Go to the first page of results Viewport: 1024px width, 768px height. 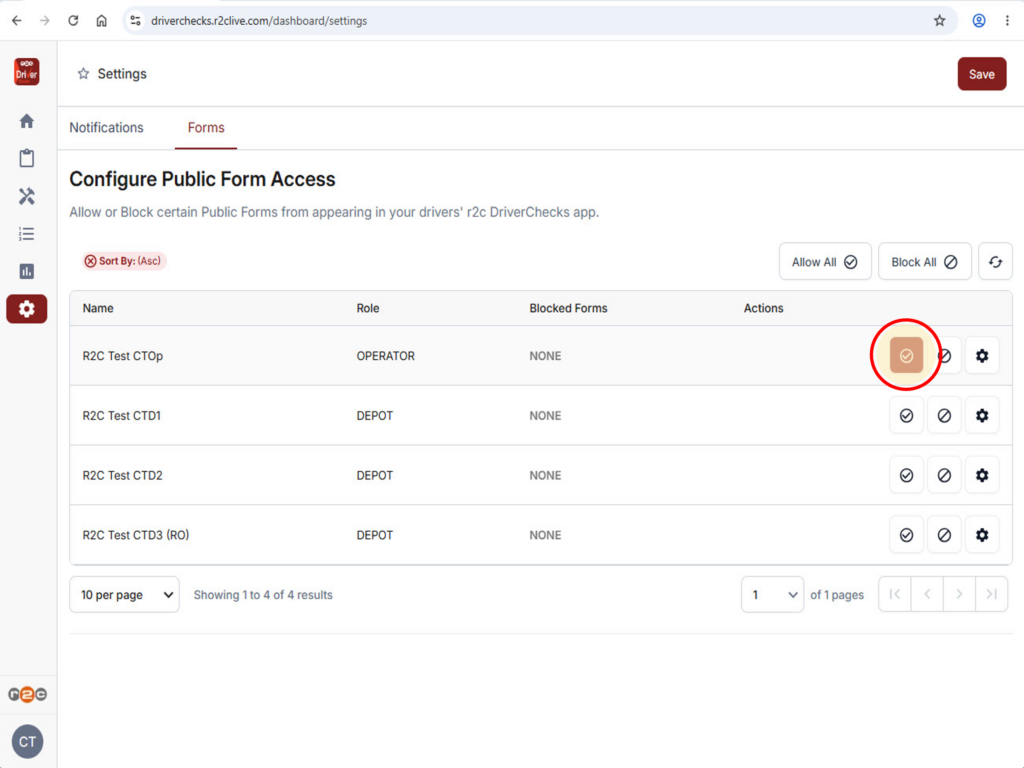[x=895, y=594]
